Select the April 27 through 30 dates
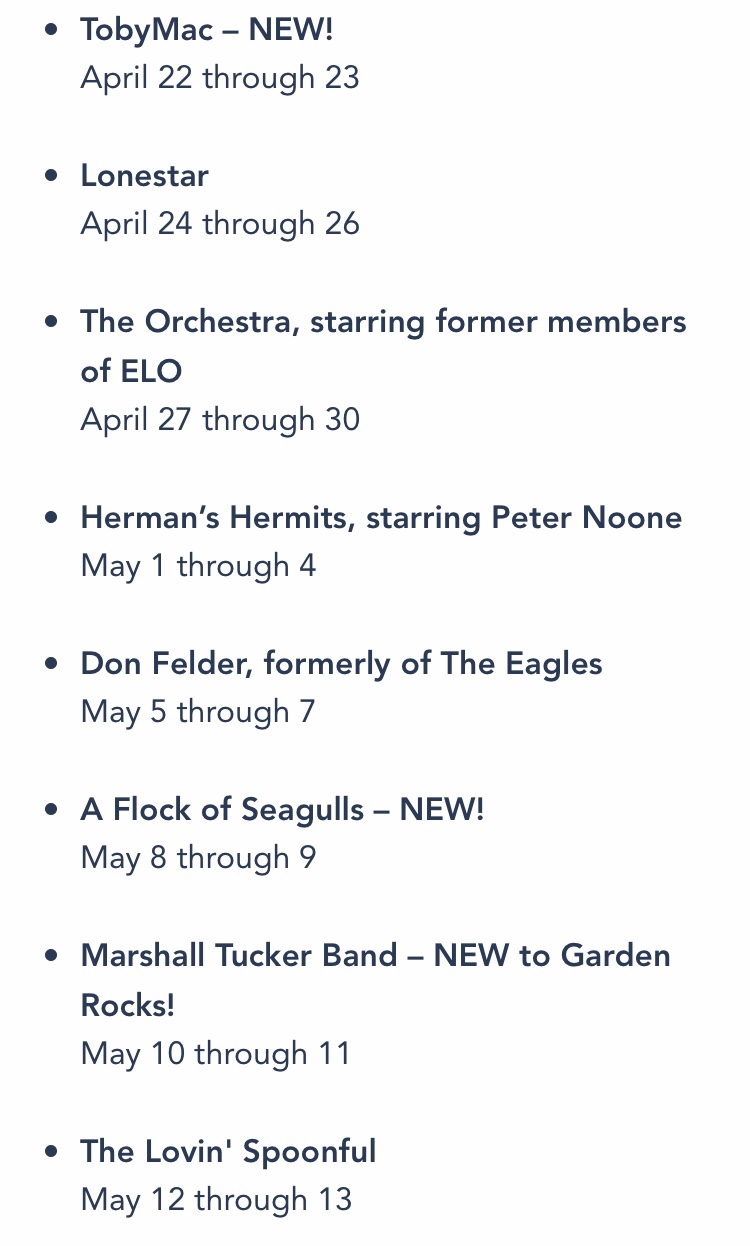Viewport: 750px width, 1246px height. tap(220, 419)
